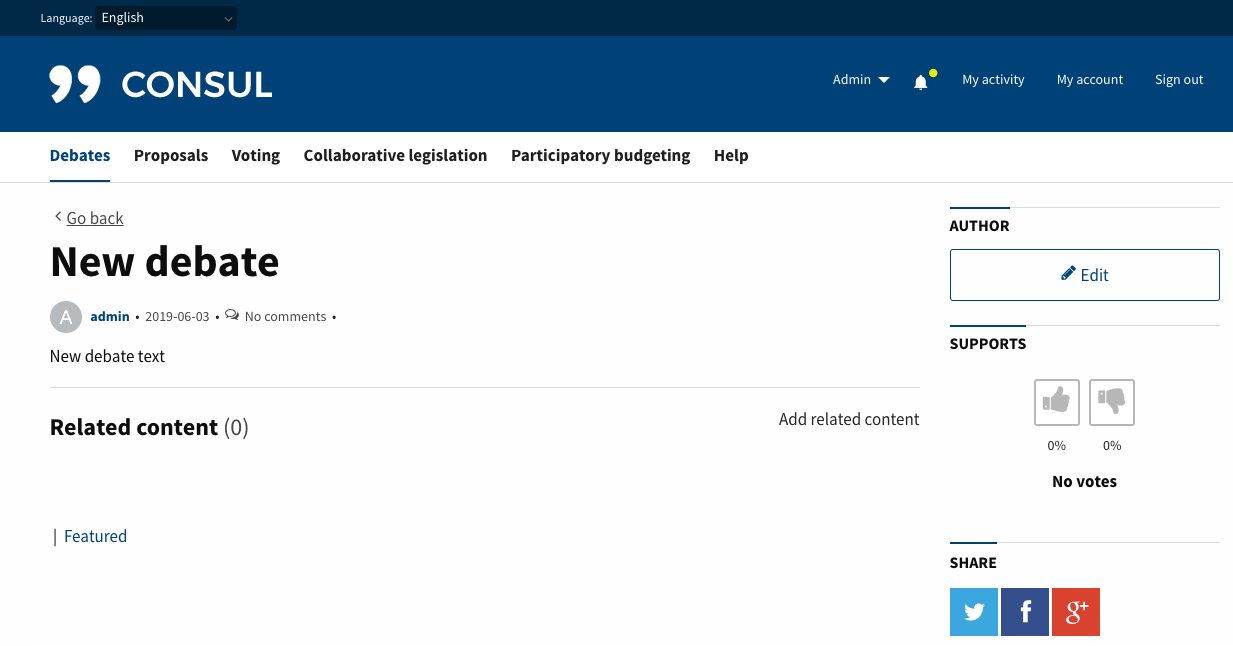This screenshot has height=646, width=1233.
Task: Share the debate on Google Plus
Action: click(1075, 612)
